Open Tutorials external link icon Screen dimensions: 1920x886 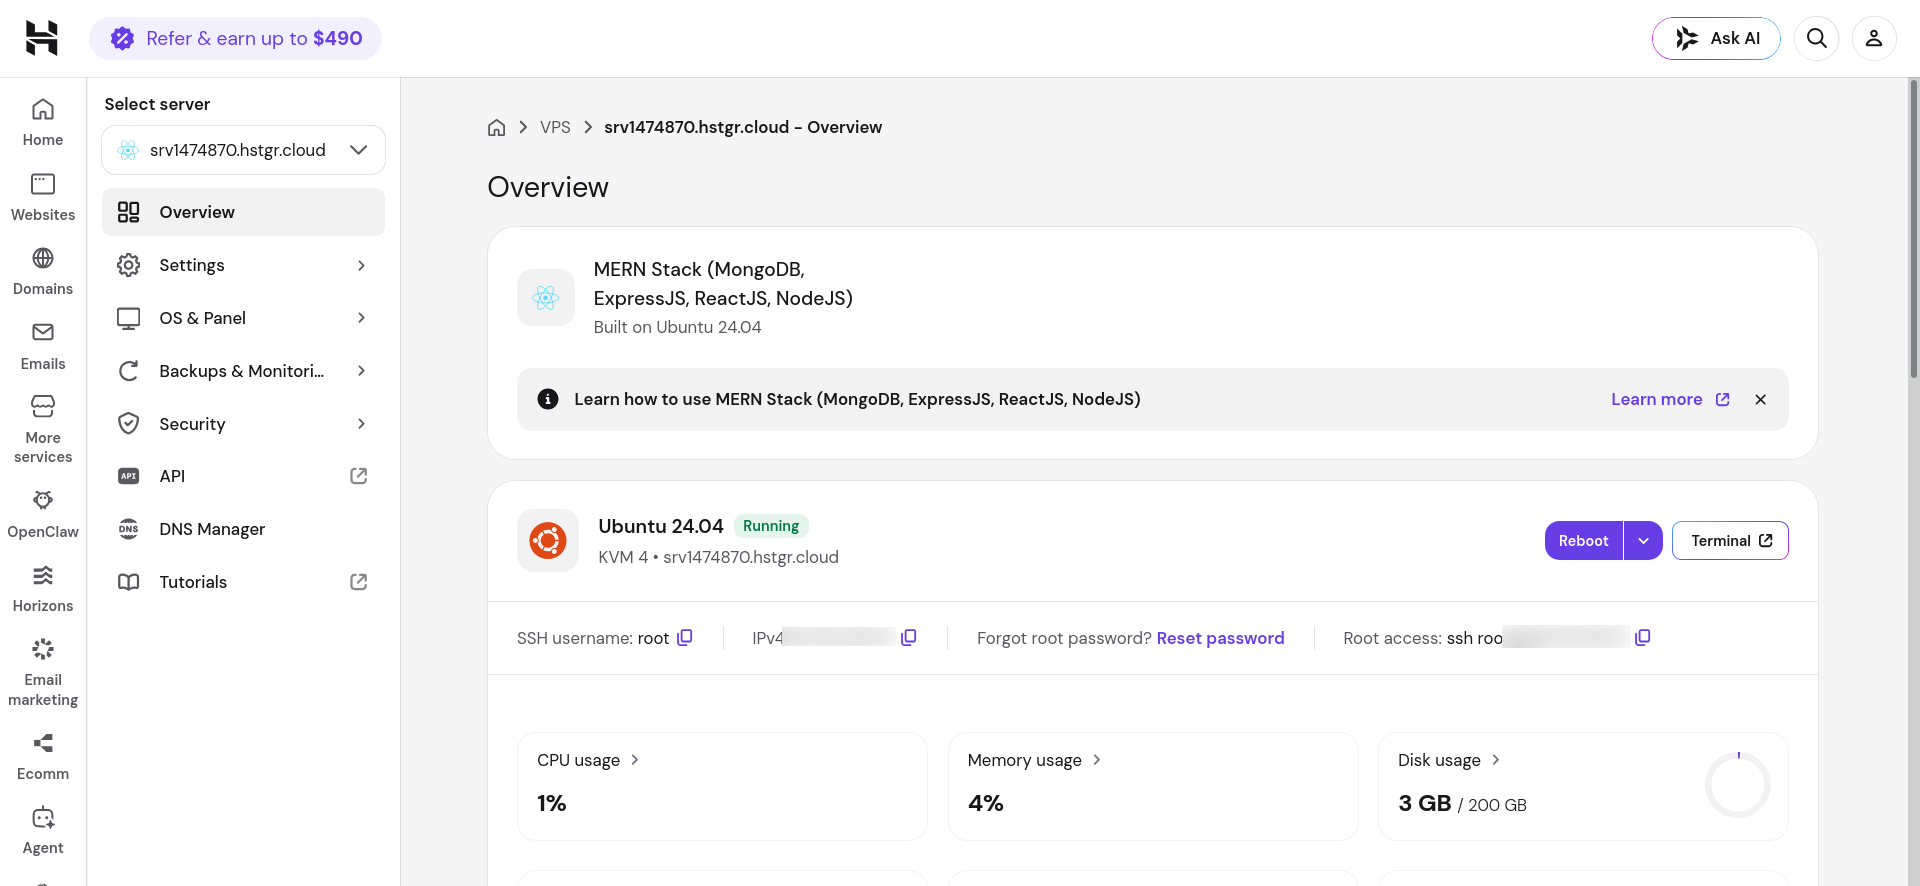point(359,582)
